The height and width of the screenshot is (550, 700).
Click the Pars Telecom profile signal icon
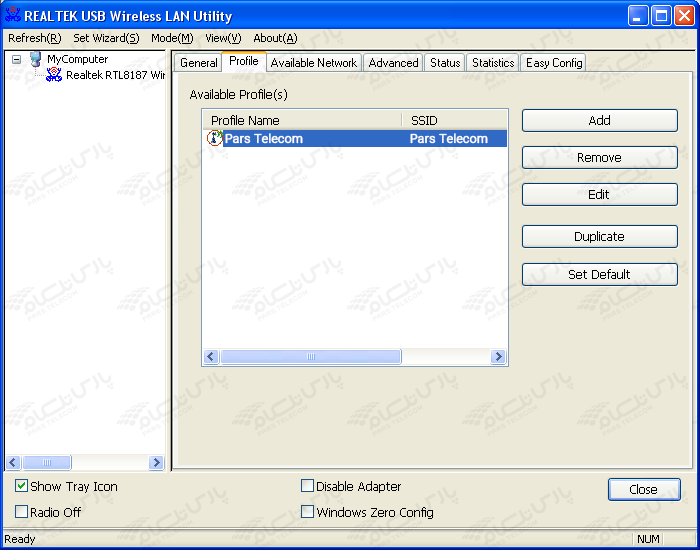click(x=215, y=138)
